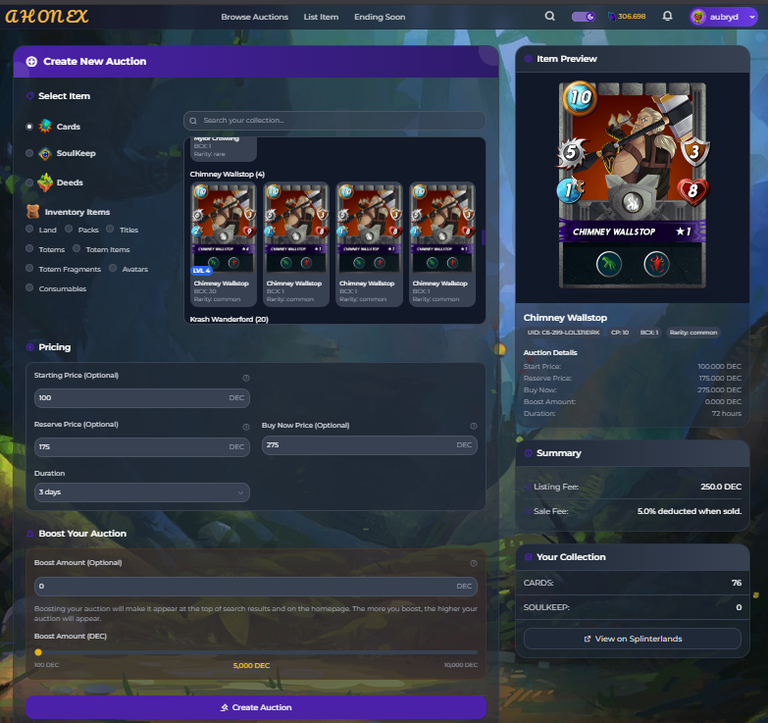Screen dimensions: 768x723
Task: Select the Avatars inventory option
Action: (113, 268)
